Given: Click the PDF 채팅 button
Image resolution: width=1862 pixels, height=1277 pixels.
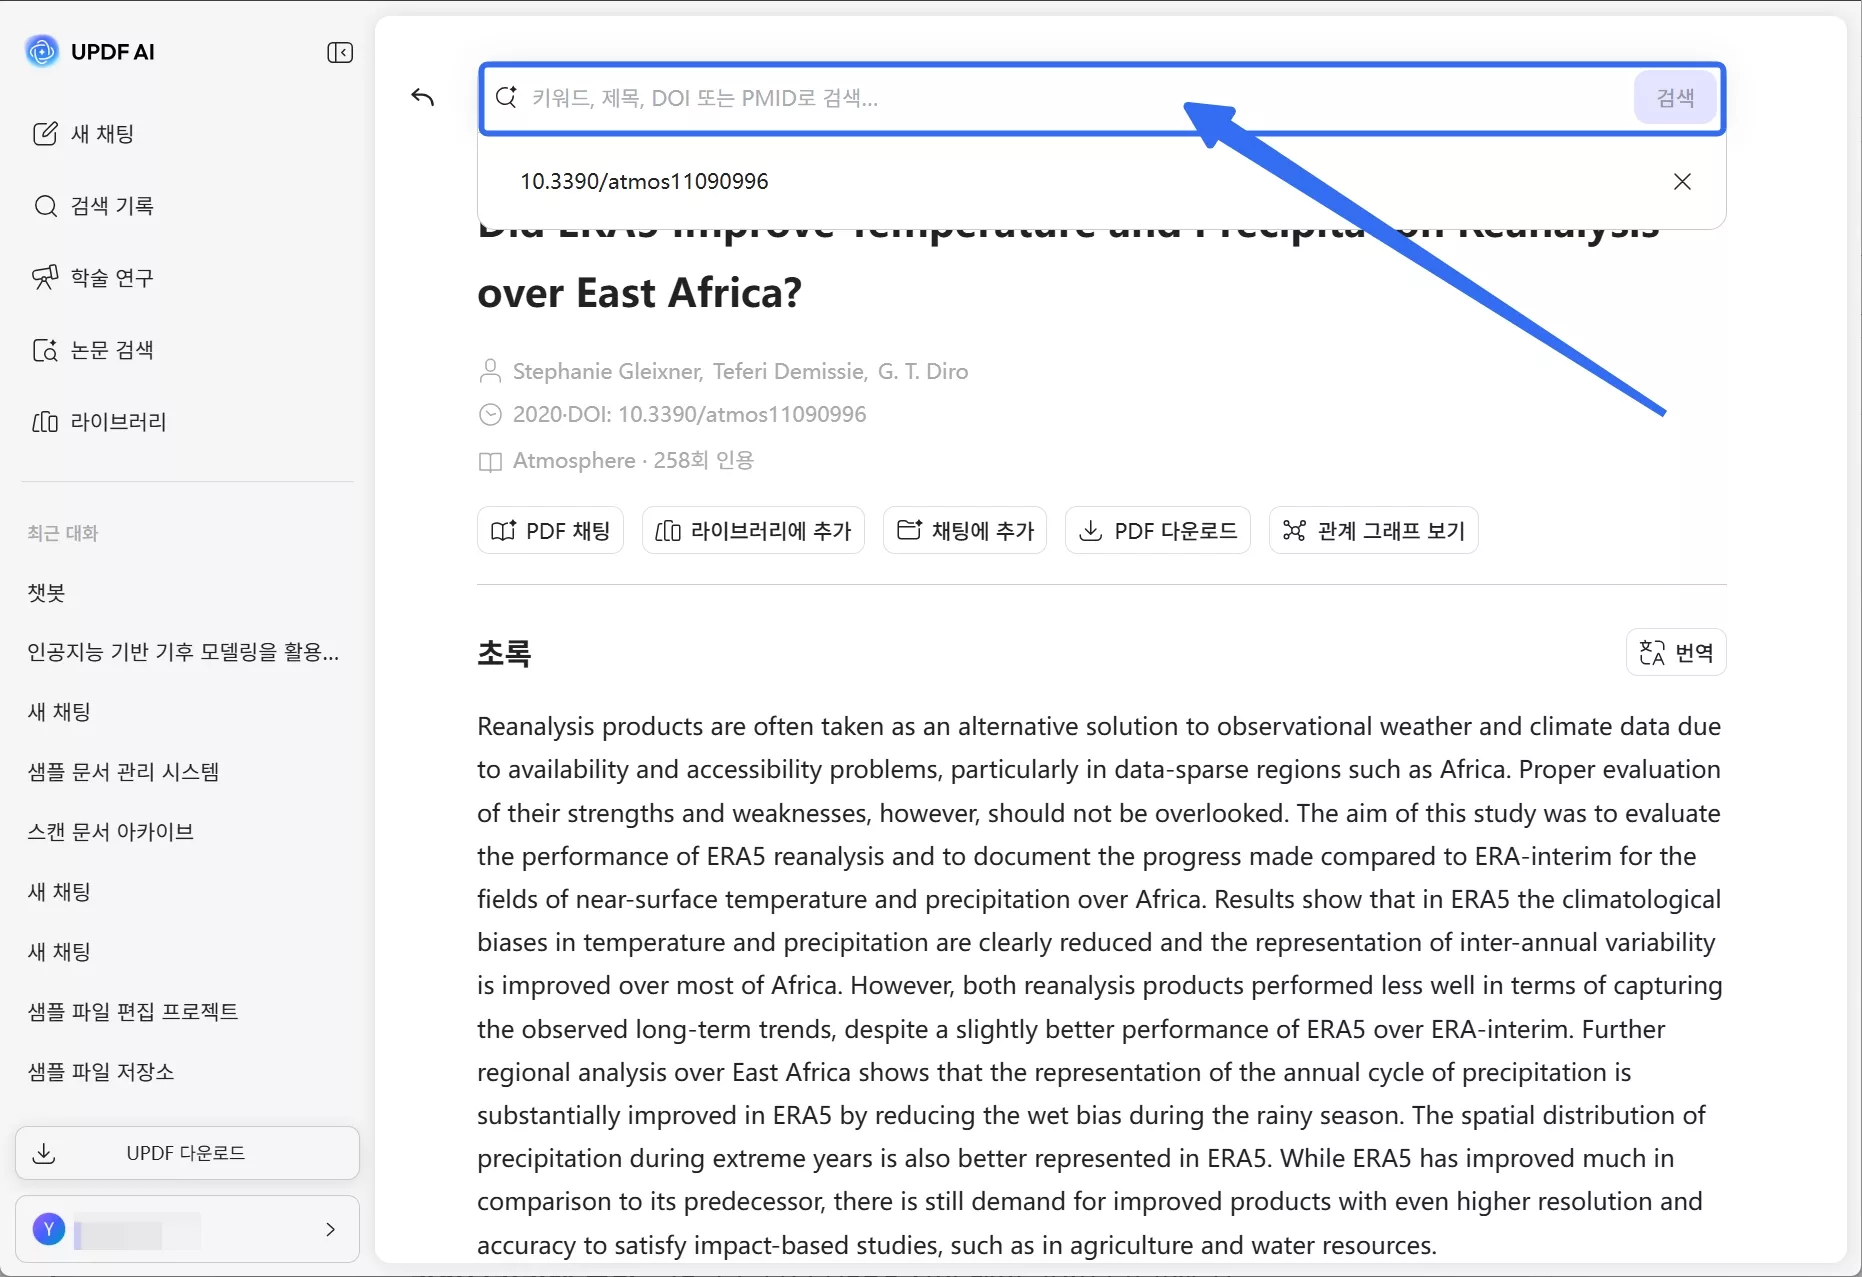Looking at the screenshot, I should coord(550,530).
